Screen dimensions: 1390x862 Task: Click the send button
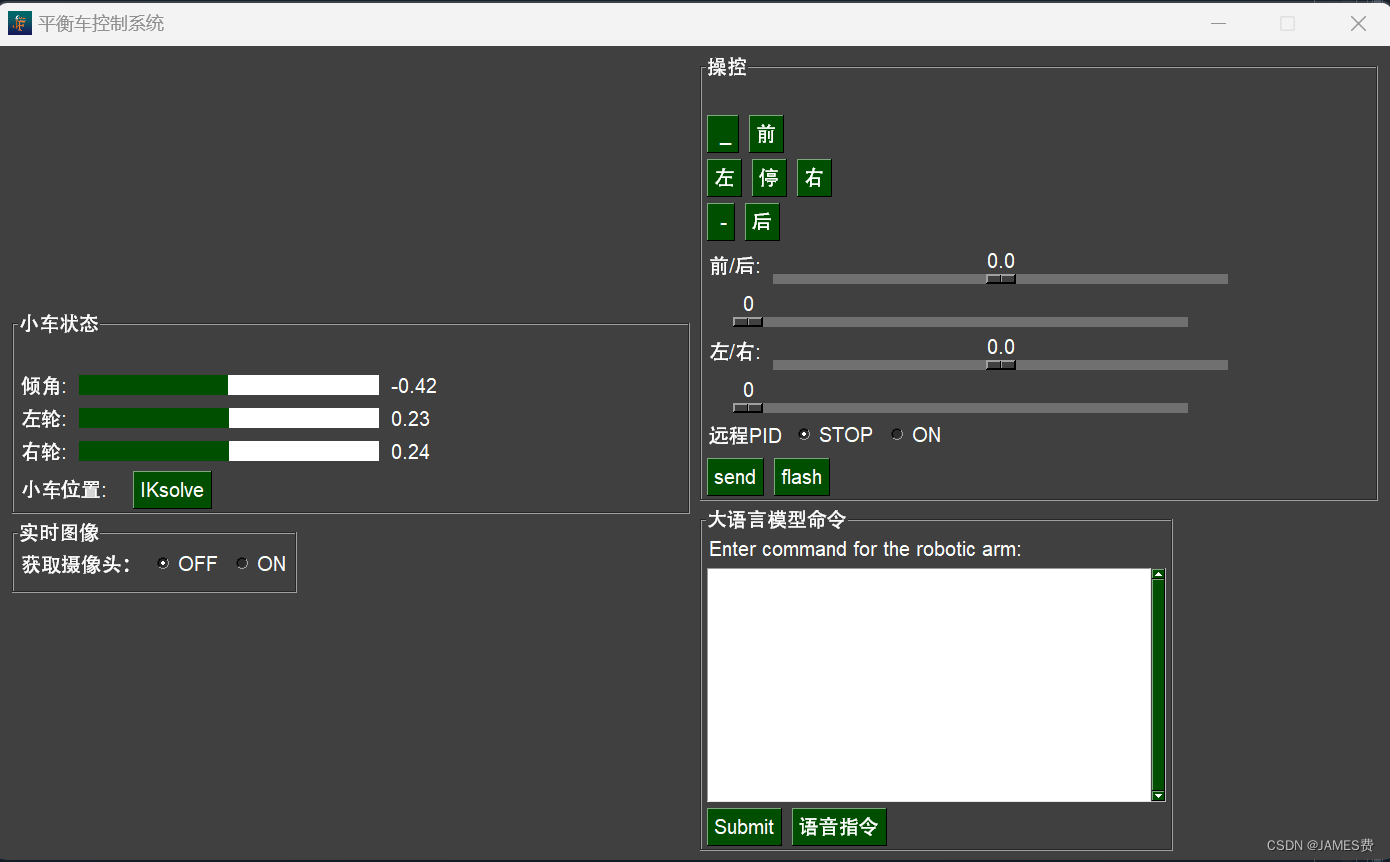point(735,477)
